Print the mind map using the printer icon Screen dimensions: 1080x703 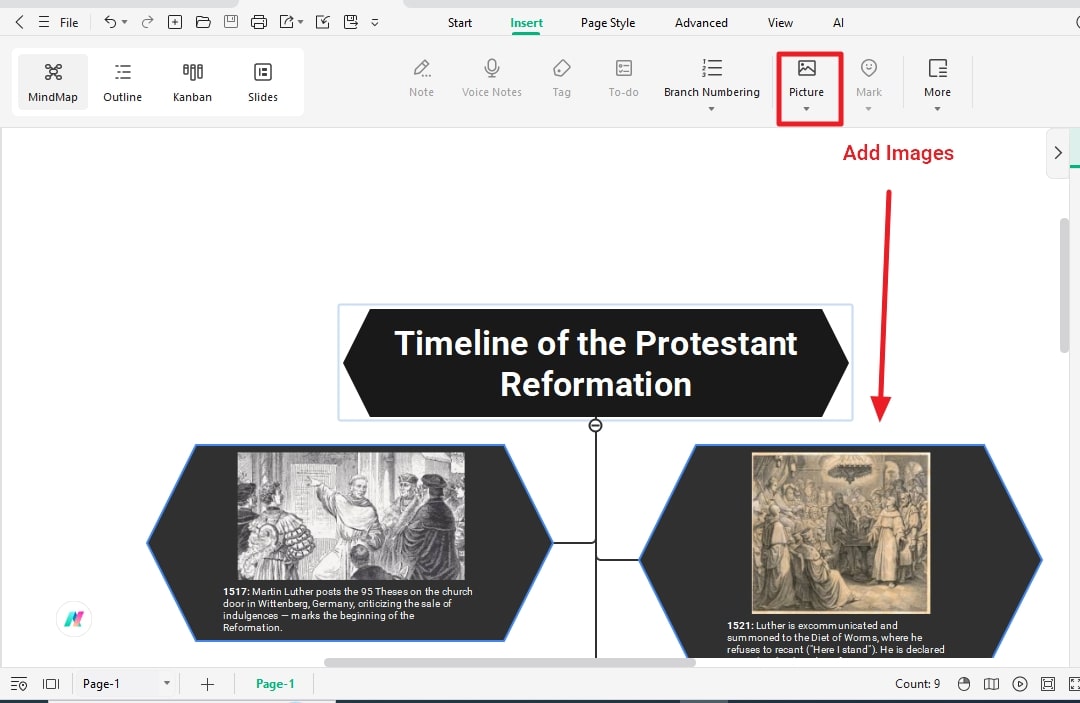259,22
